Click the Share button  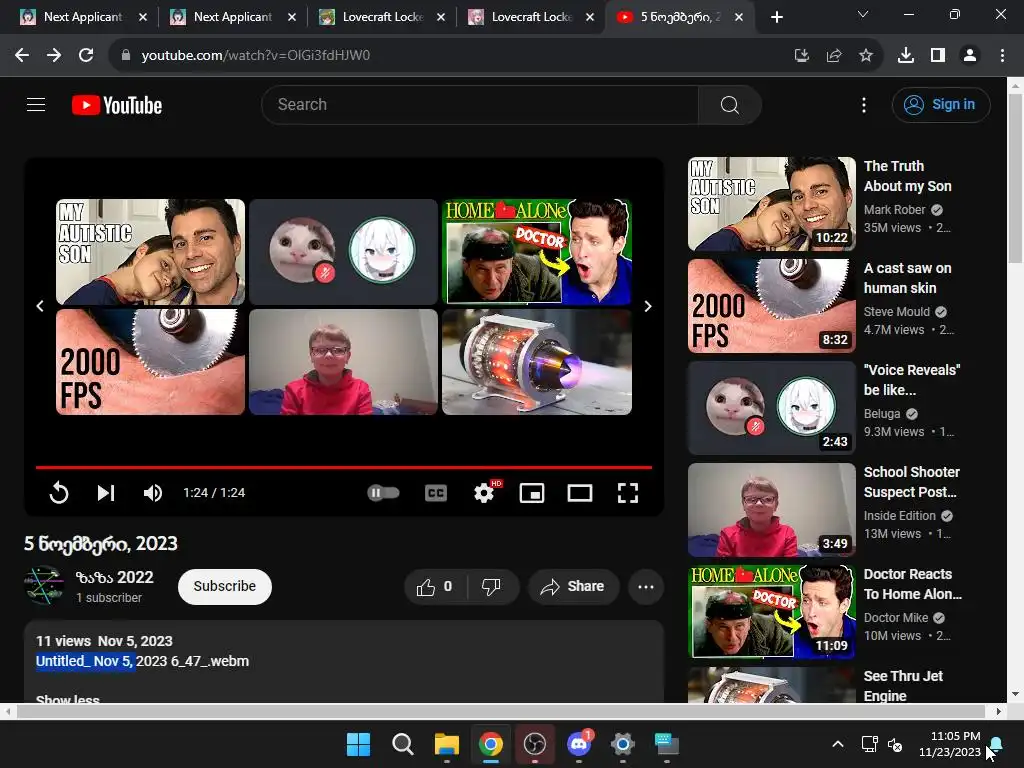pos(573,586)
